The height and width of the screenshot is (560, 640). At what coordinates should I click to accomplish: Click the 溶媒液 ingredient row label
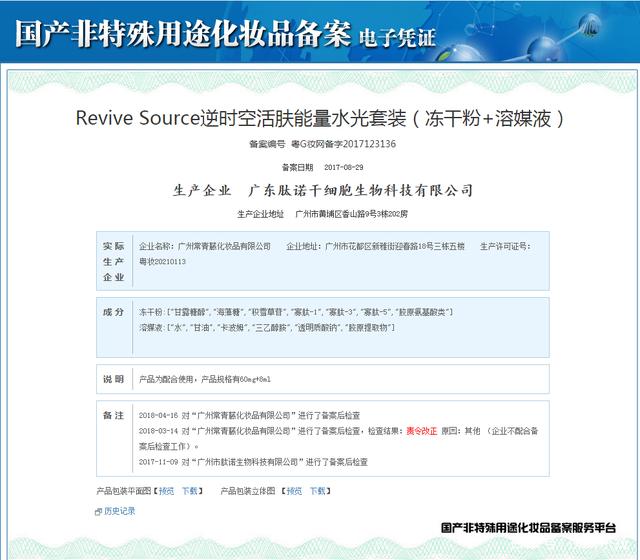(151, 328)
